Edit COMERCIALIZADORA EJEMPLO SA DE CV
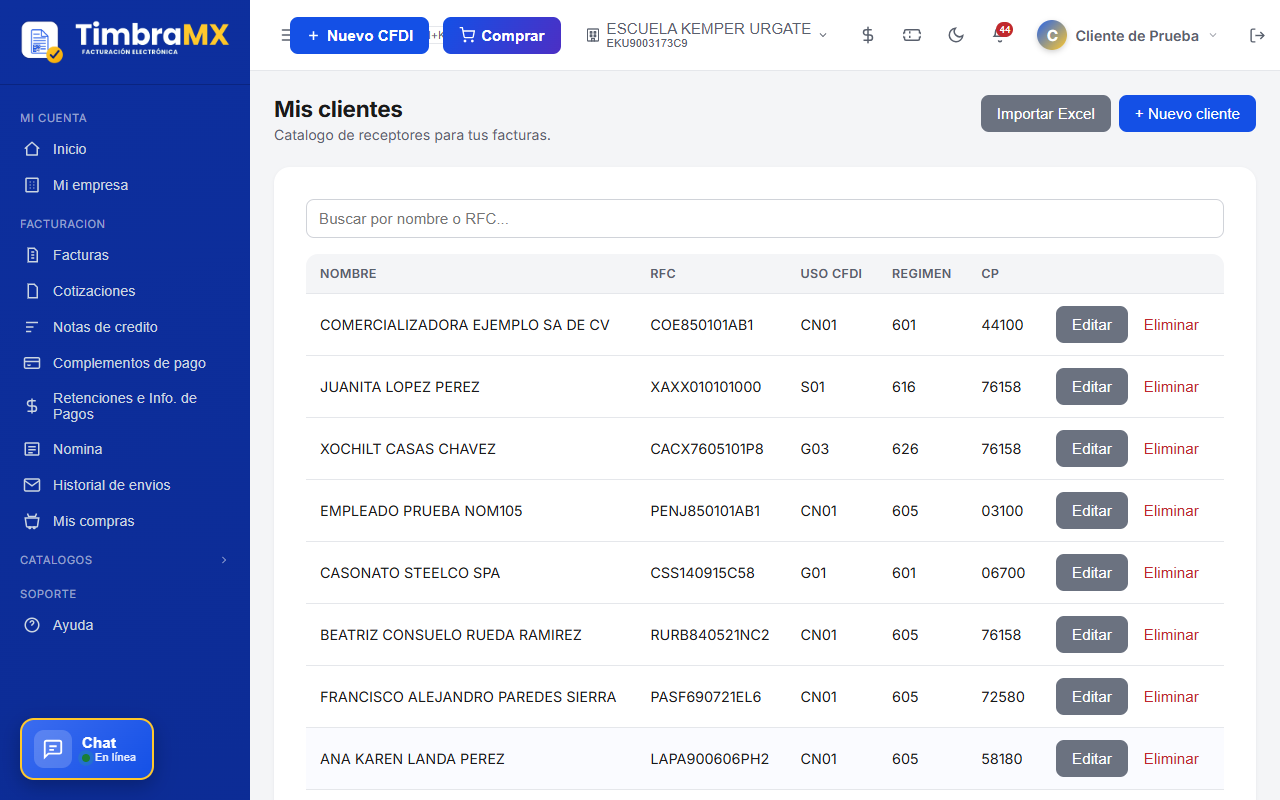Image resolution: width=1280 pixels, height=800 pixels. tap(1092, 325)
